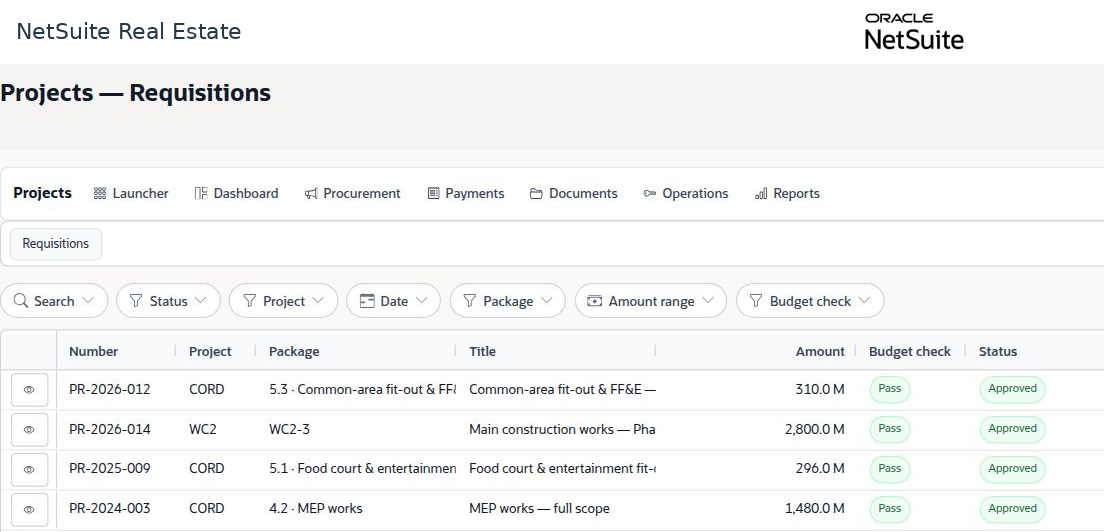Click the 4.2 · MEP works package cell

point(315,509)
